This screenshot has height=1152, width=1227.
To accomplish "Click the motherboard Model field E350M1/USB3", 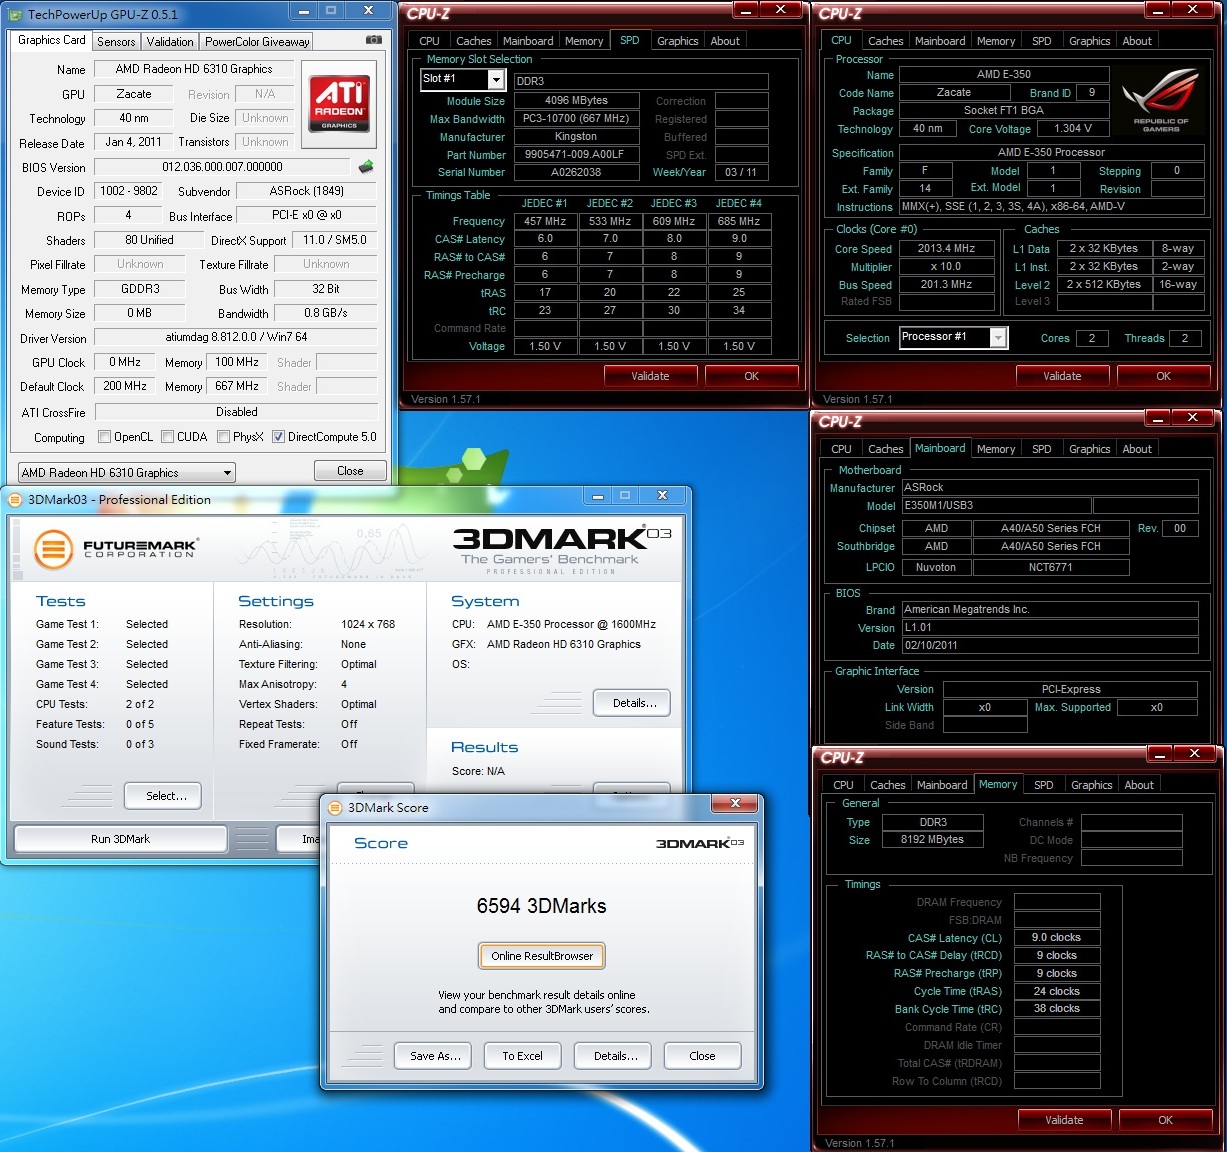I will (x=995, y=506).
